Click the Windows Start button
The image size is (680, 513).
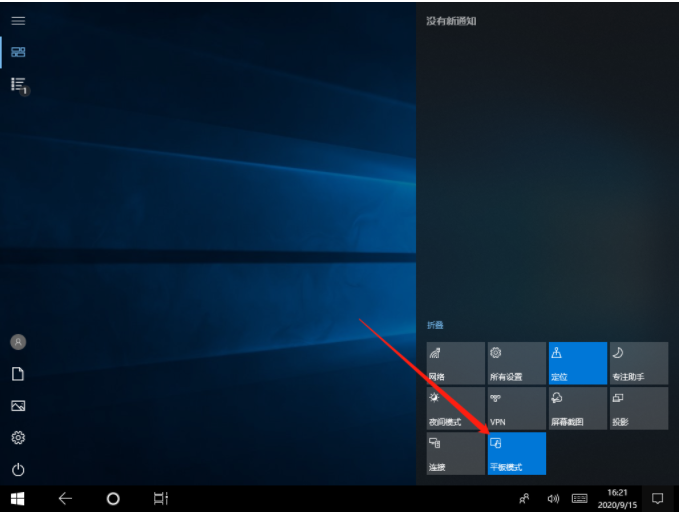coord(17,499)
